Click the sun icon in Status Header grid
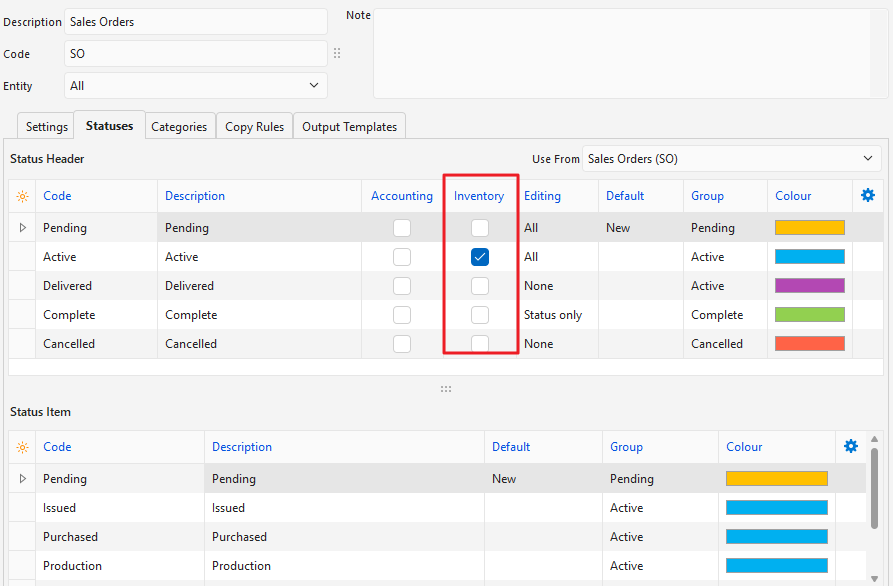The width and height of the screenshot is (893, 586). point(22,196)
